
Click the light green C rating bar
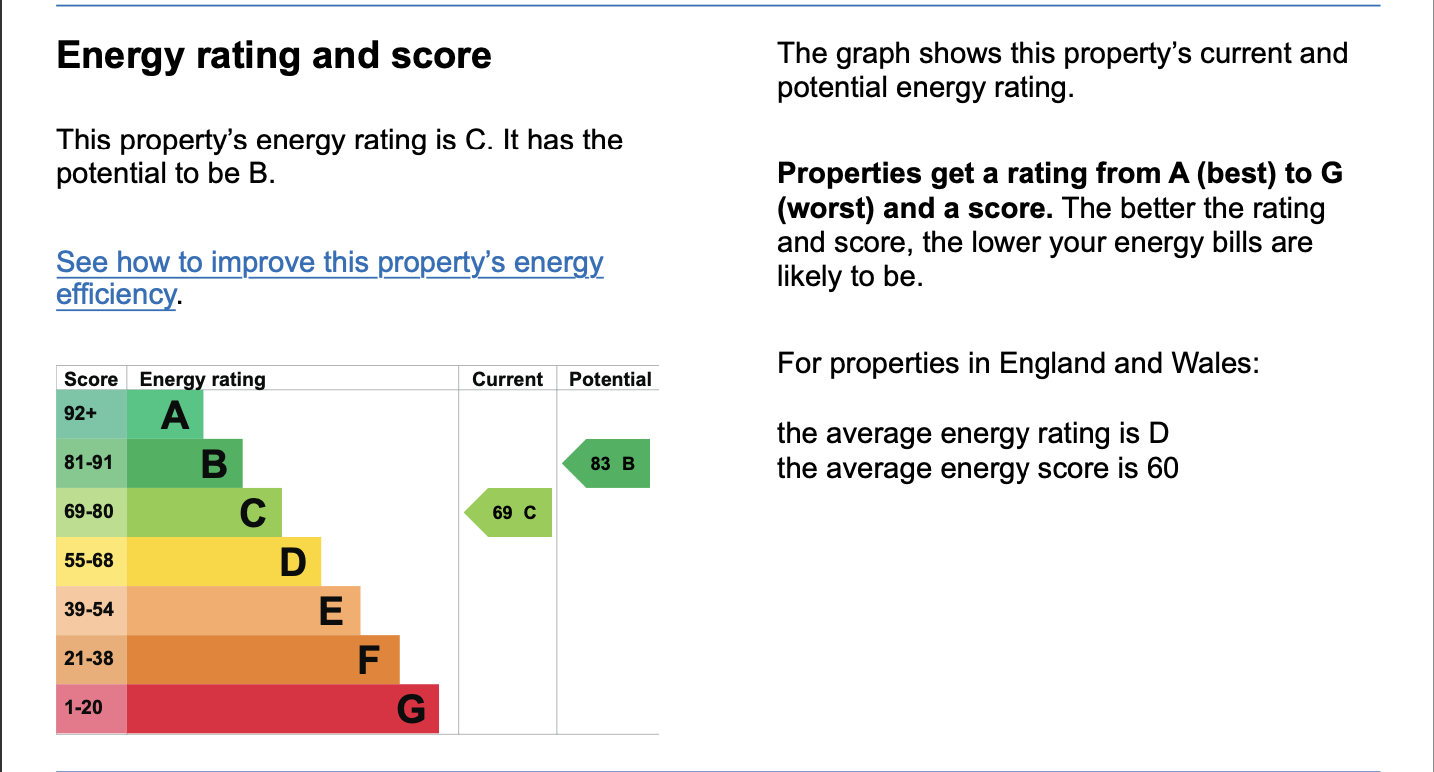coord(204,512)
